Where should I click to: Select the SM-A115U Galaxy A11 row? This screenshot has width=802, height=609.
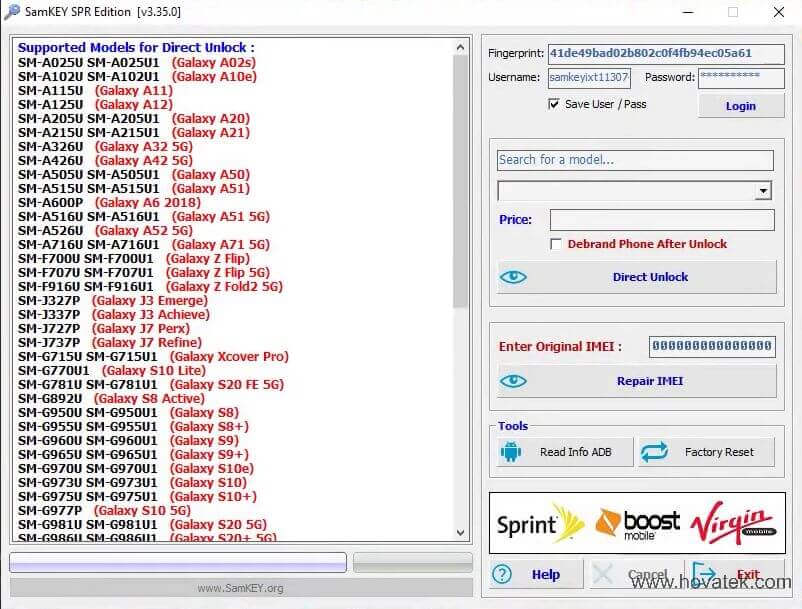pos(96,91)
